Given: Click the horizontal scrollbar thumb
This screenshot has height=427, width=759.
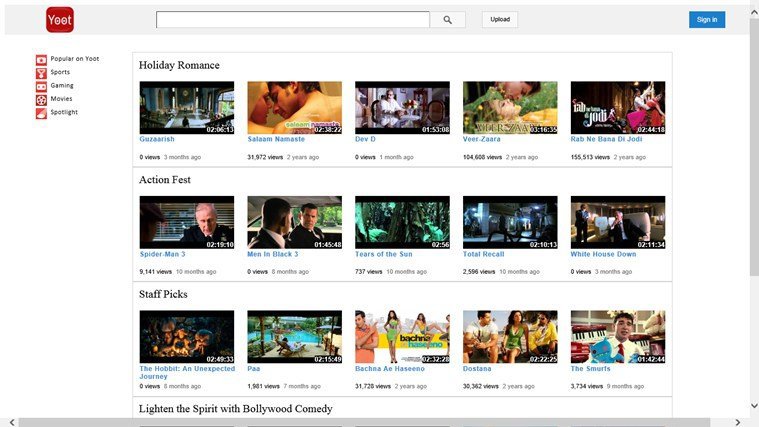Looking at the screenshot, I should tap(364, 423).
